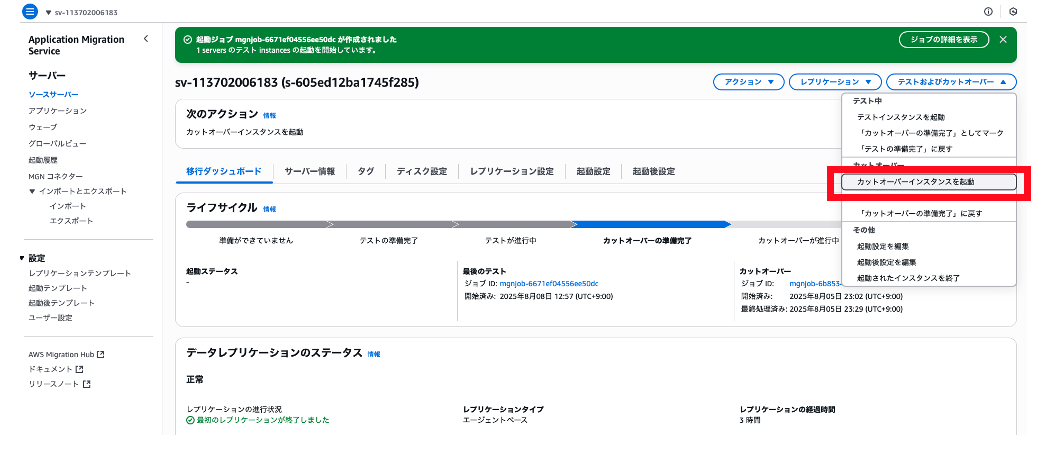The width and height of the screenshot is (1047, 453).
Task: Open ユーザー設定 in sidebar
Action: [x=50, y=318]
